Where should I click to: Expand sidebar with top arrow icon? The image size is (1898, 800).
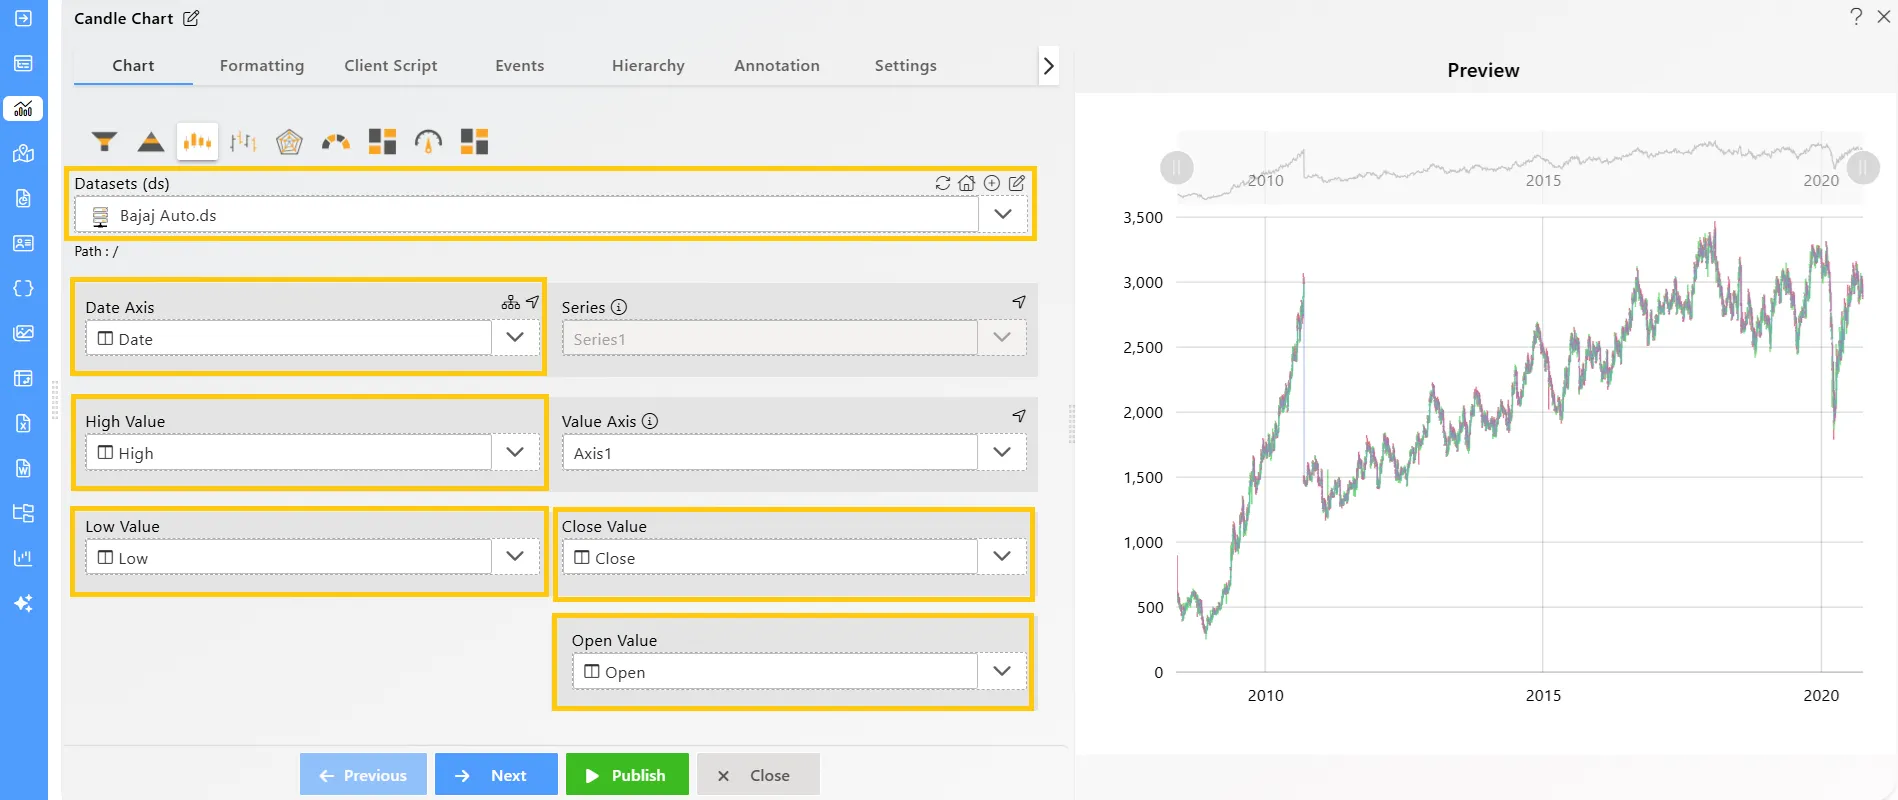click(x=23, y=18)
